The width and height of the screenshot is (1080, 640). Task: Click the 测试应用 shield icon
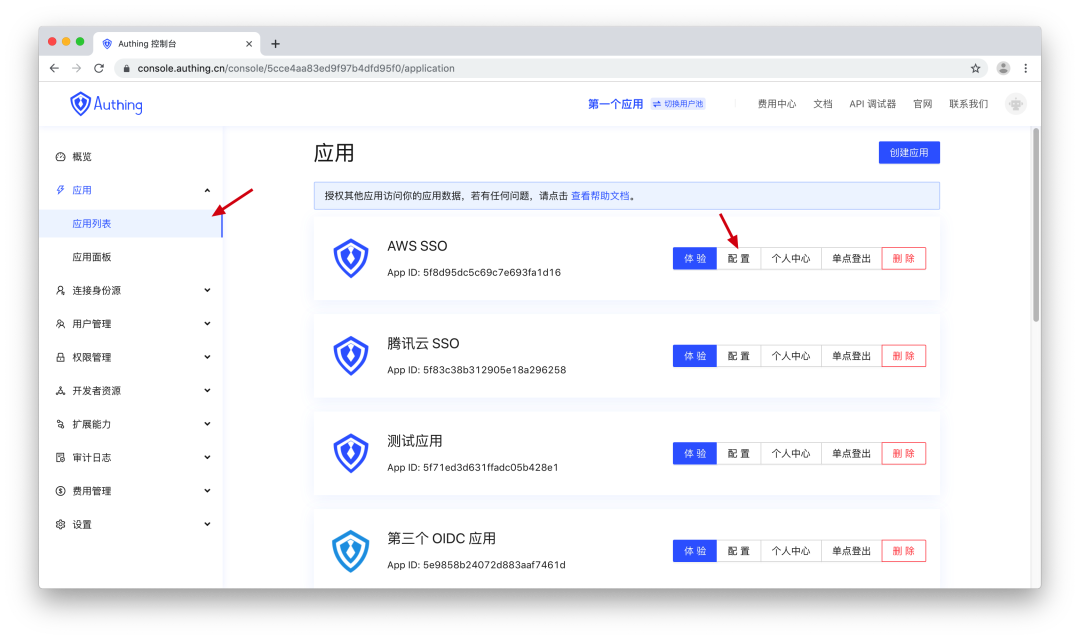point(351,453)
